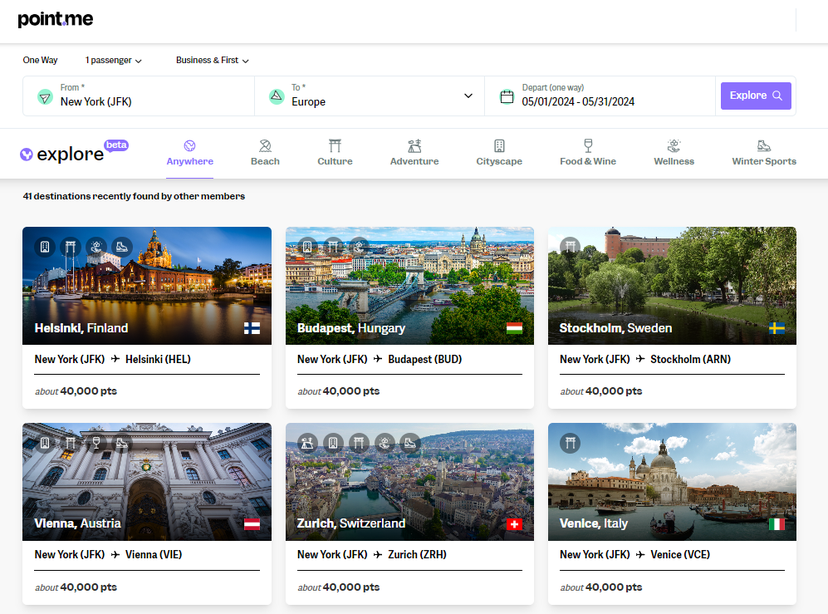Click the point.me logo
Image resolution: width=828 pixels, height=614 pixels.
pos(55,19)
